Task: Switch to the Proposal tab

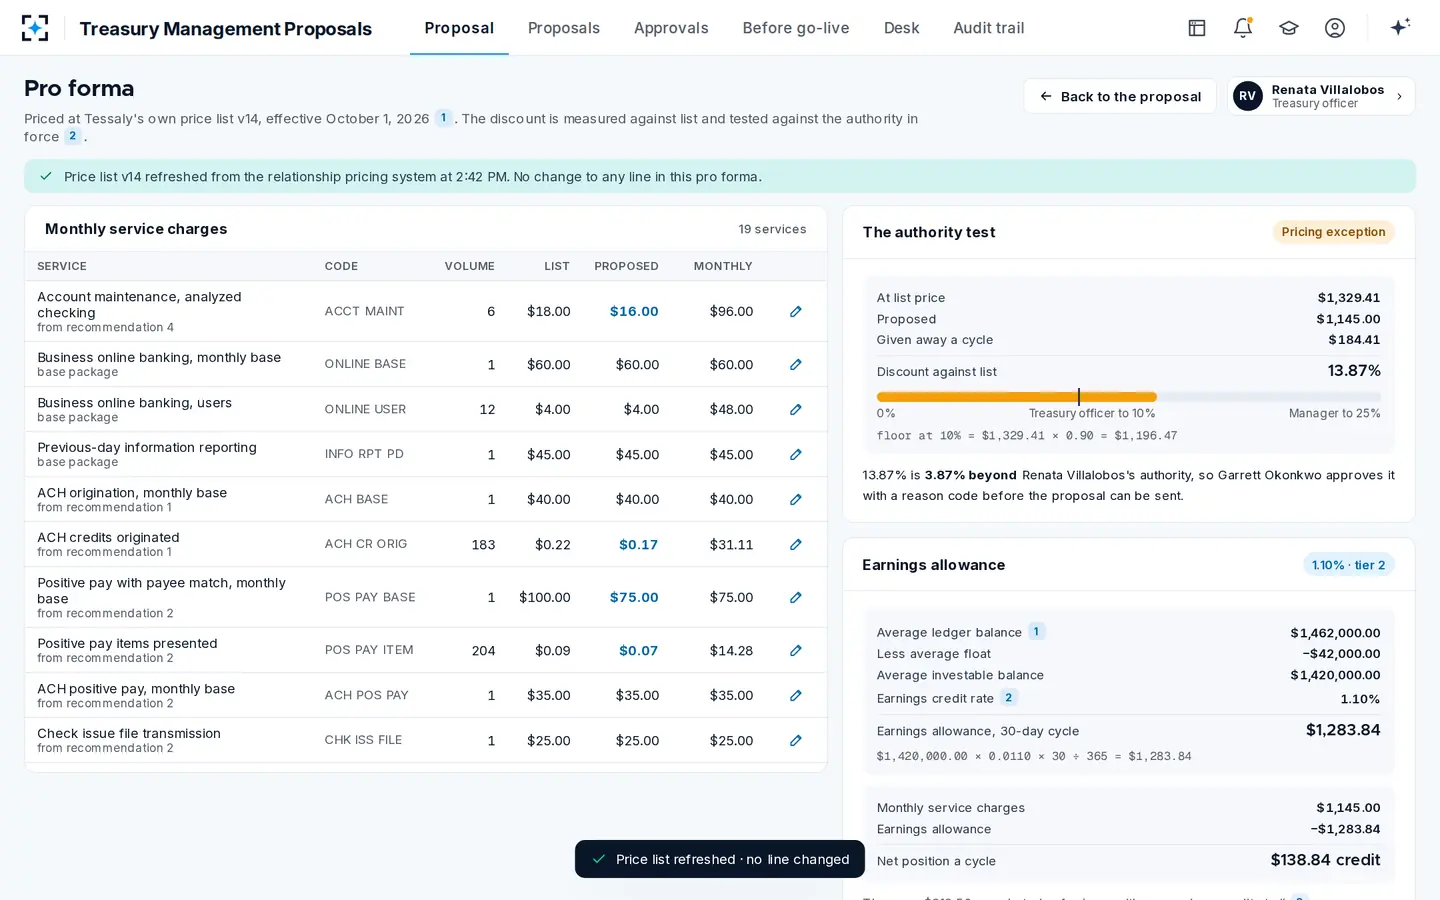Action: coord(459,28)
